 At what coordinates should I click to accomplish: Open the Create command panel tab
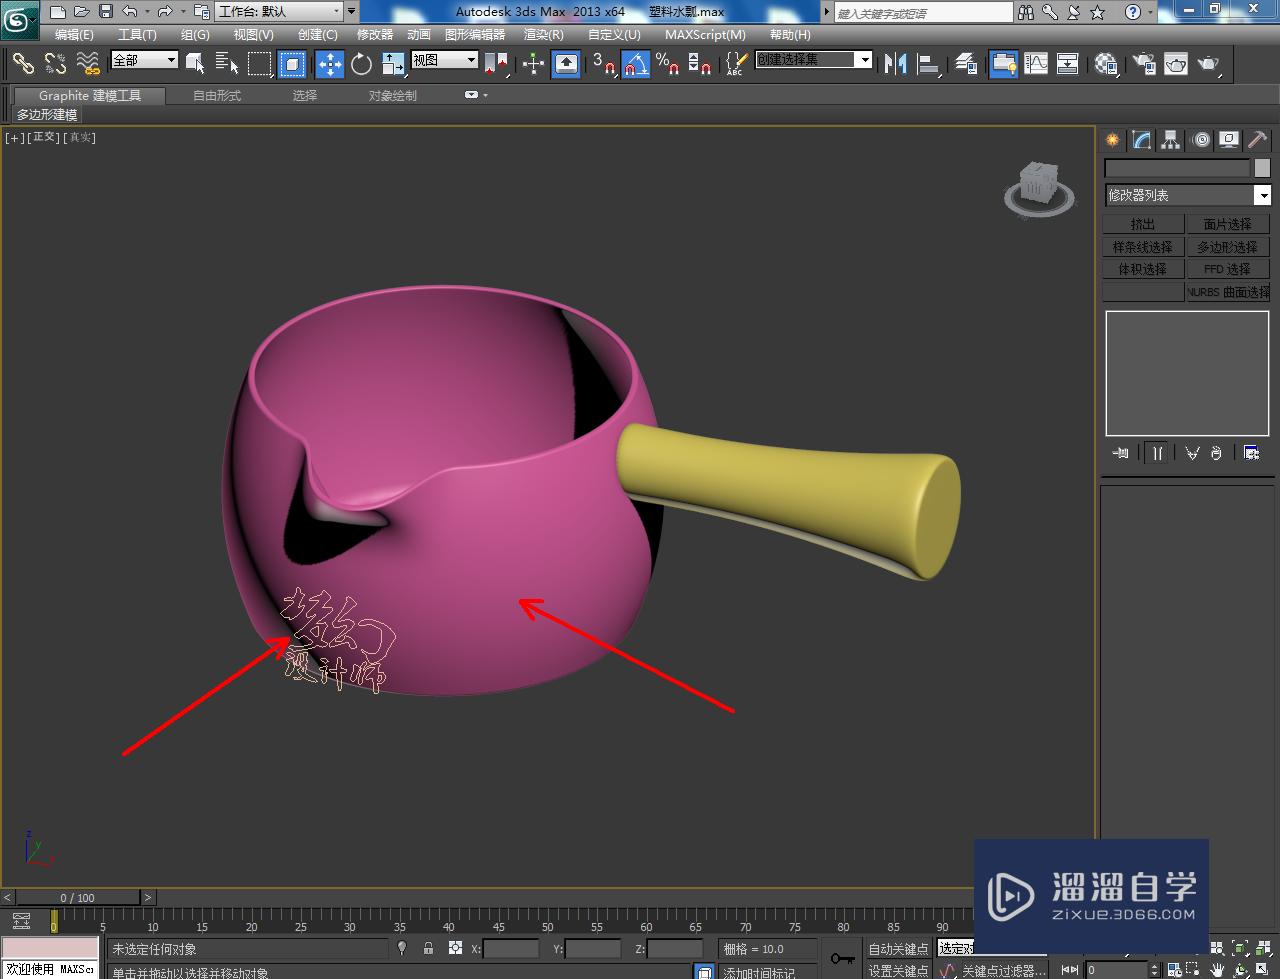coord(1113,140)
